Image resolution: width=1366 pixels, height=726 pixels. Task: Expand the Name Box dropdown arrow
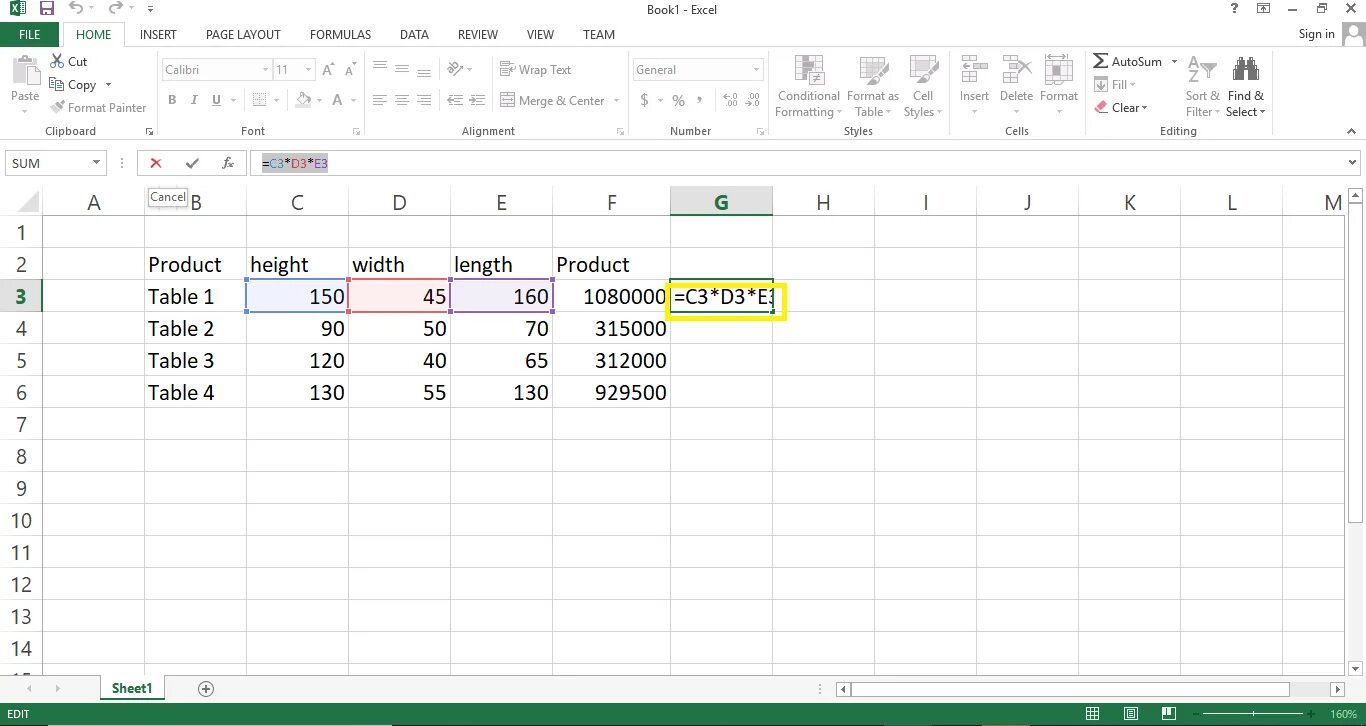coord(97,163)
